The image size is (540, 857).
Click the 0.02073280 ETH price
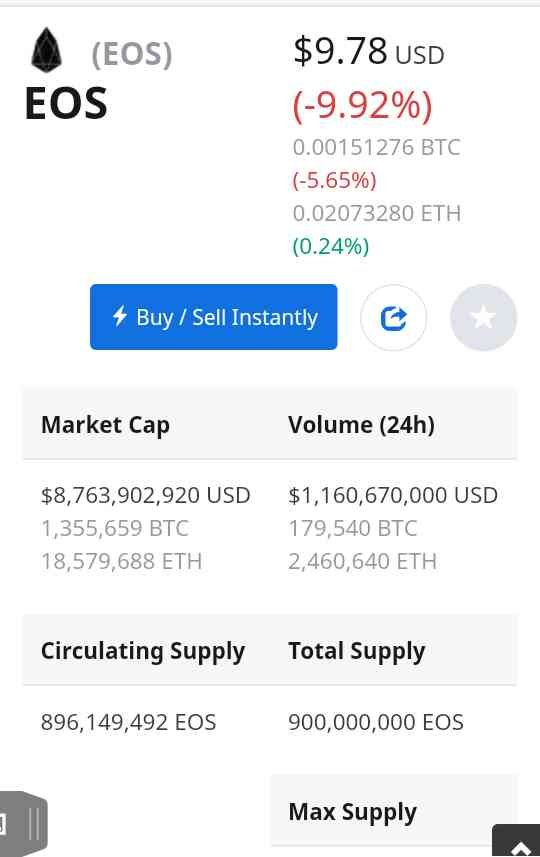377,213
